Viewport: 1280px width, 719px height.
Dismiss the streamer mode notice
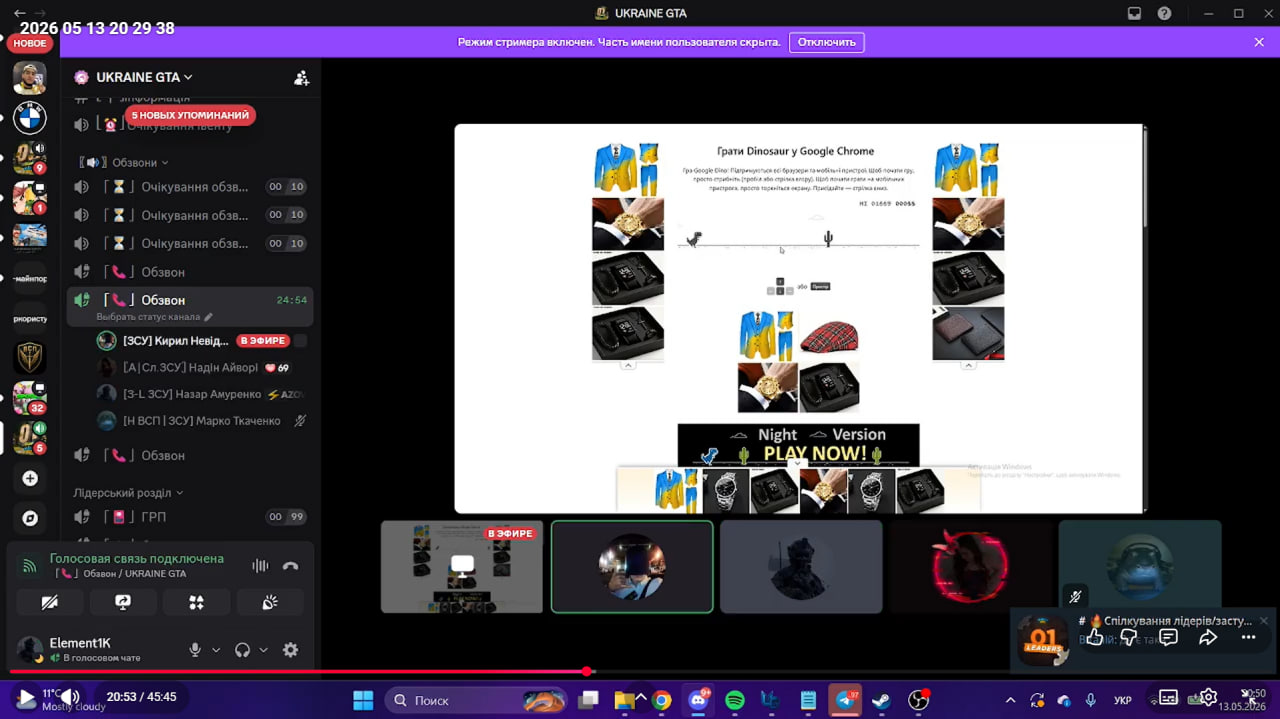click(1259, 42)
